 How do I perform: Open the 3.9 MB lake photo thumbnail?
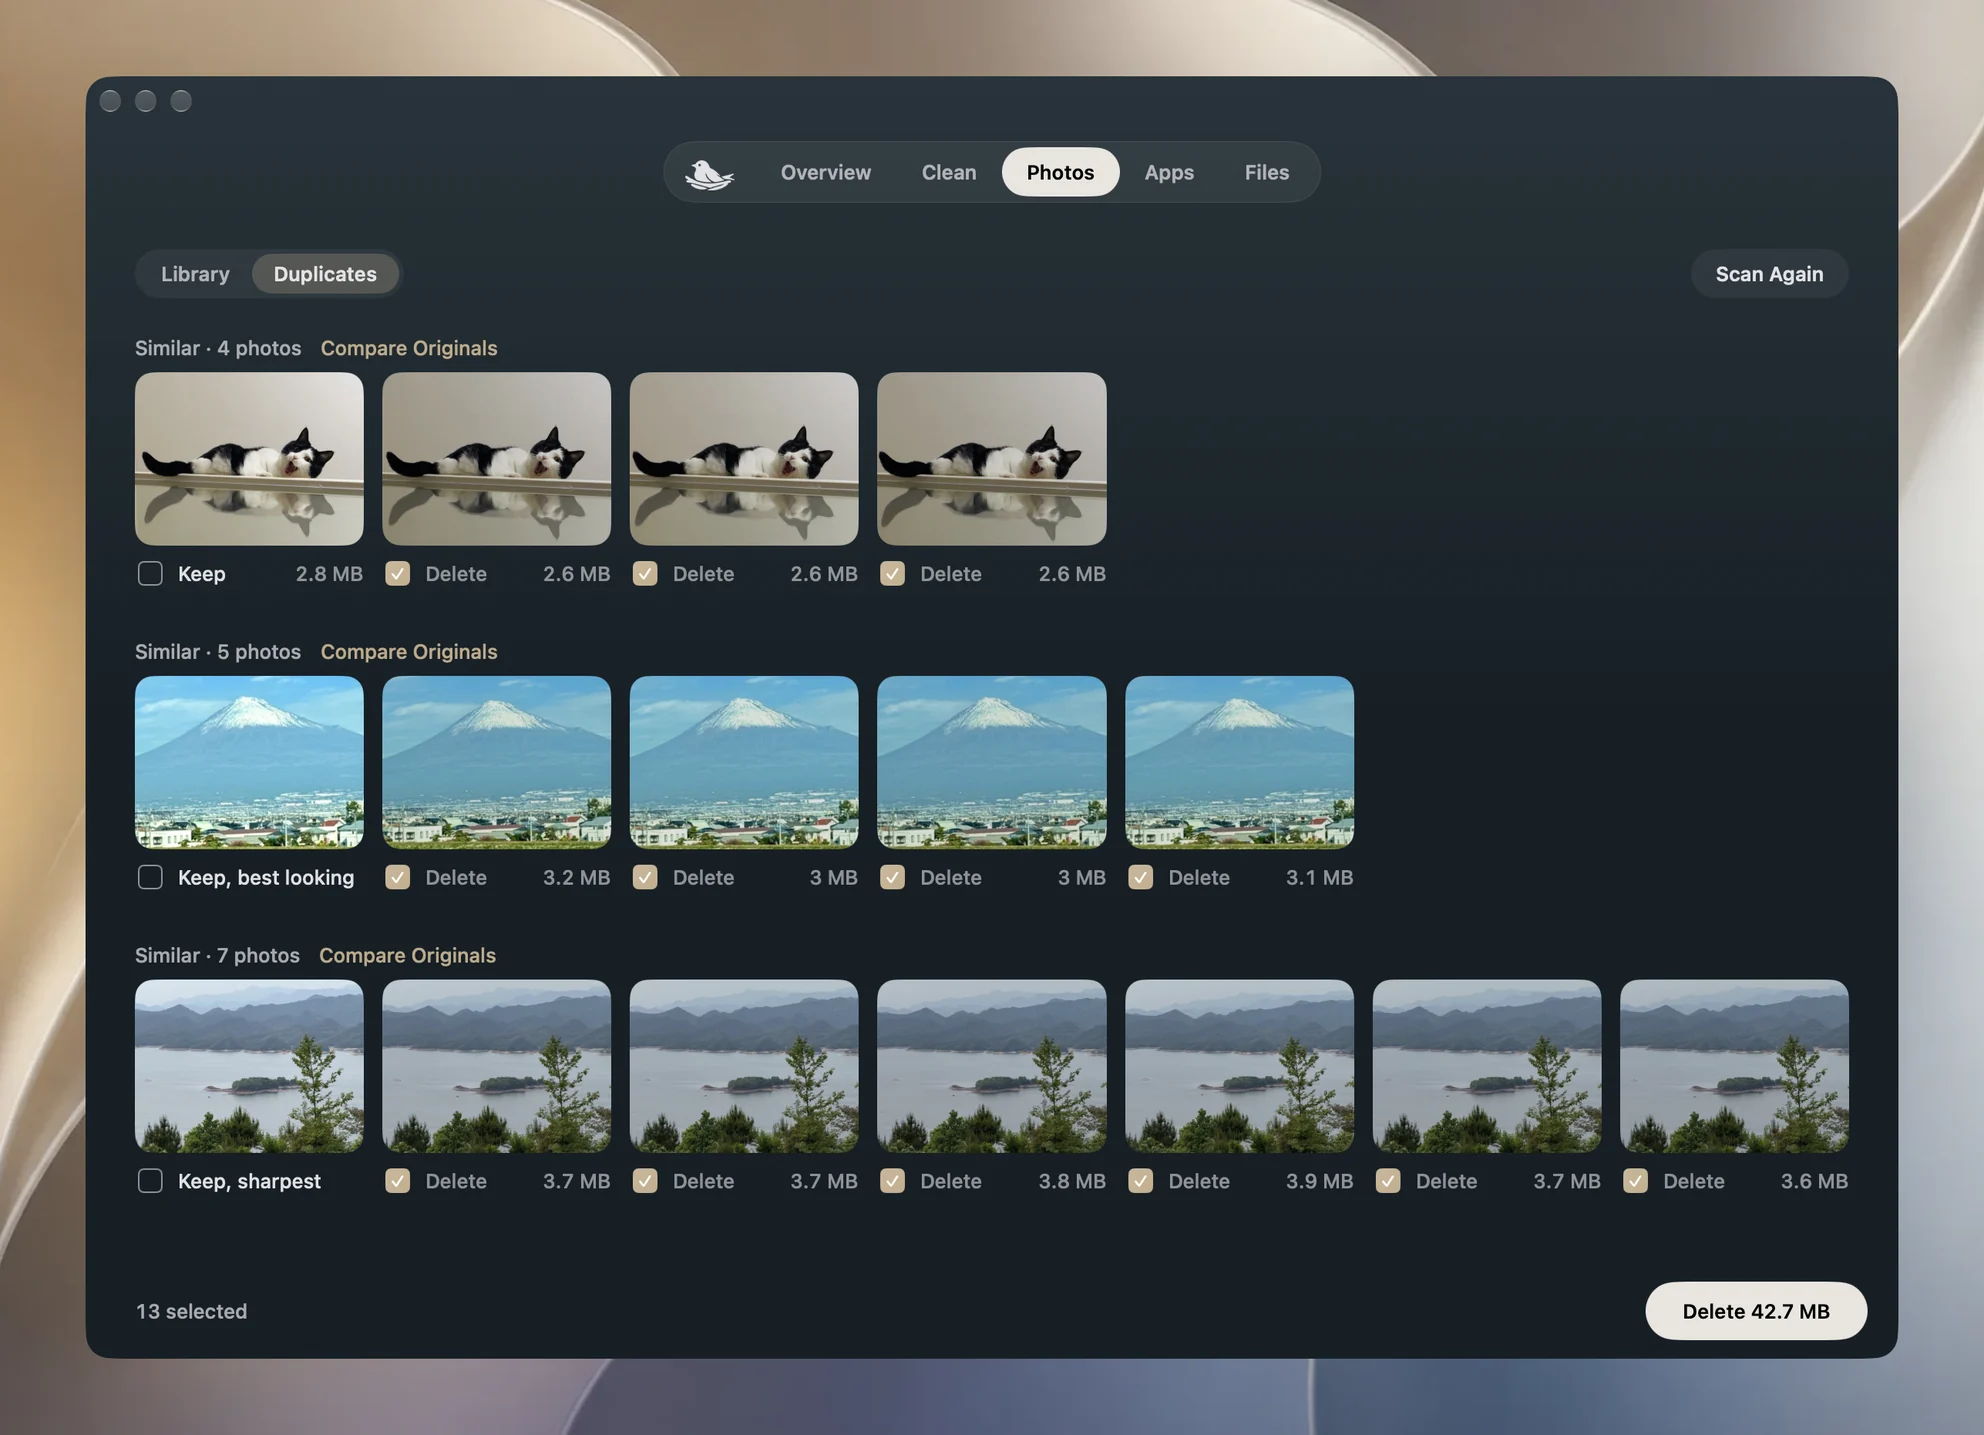tap(1240, 1066)
